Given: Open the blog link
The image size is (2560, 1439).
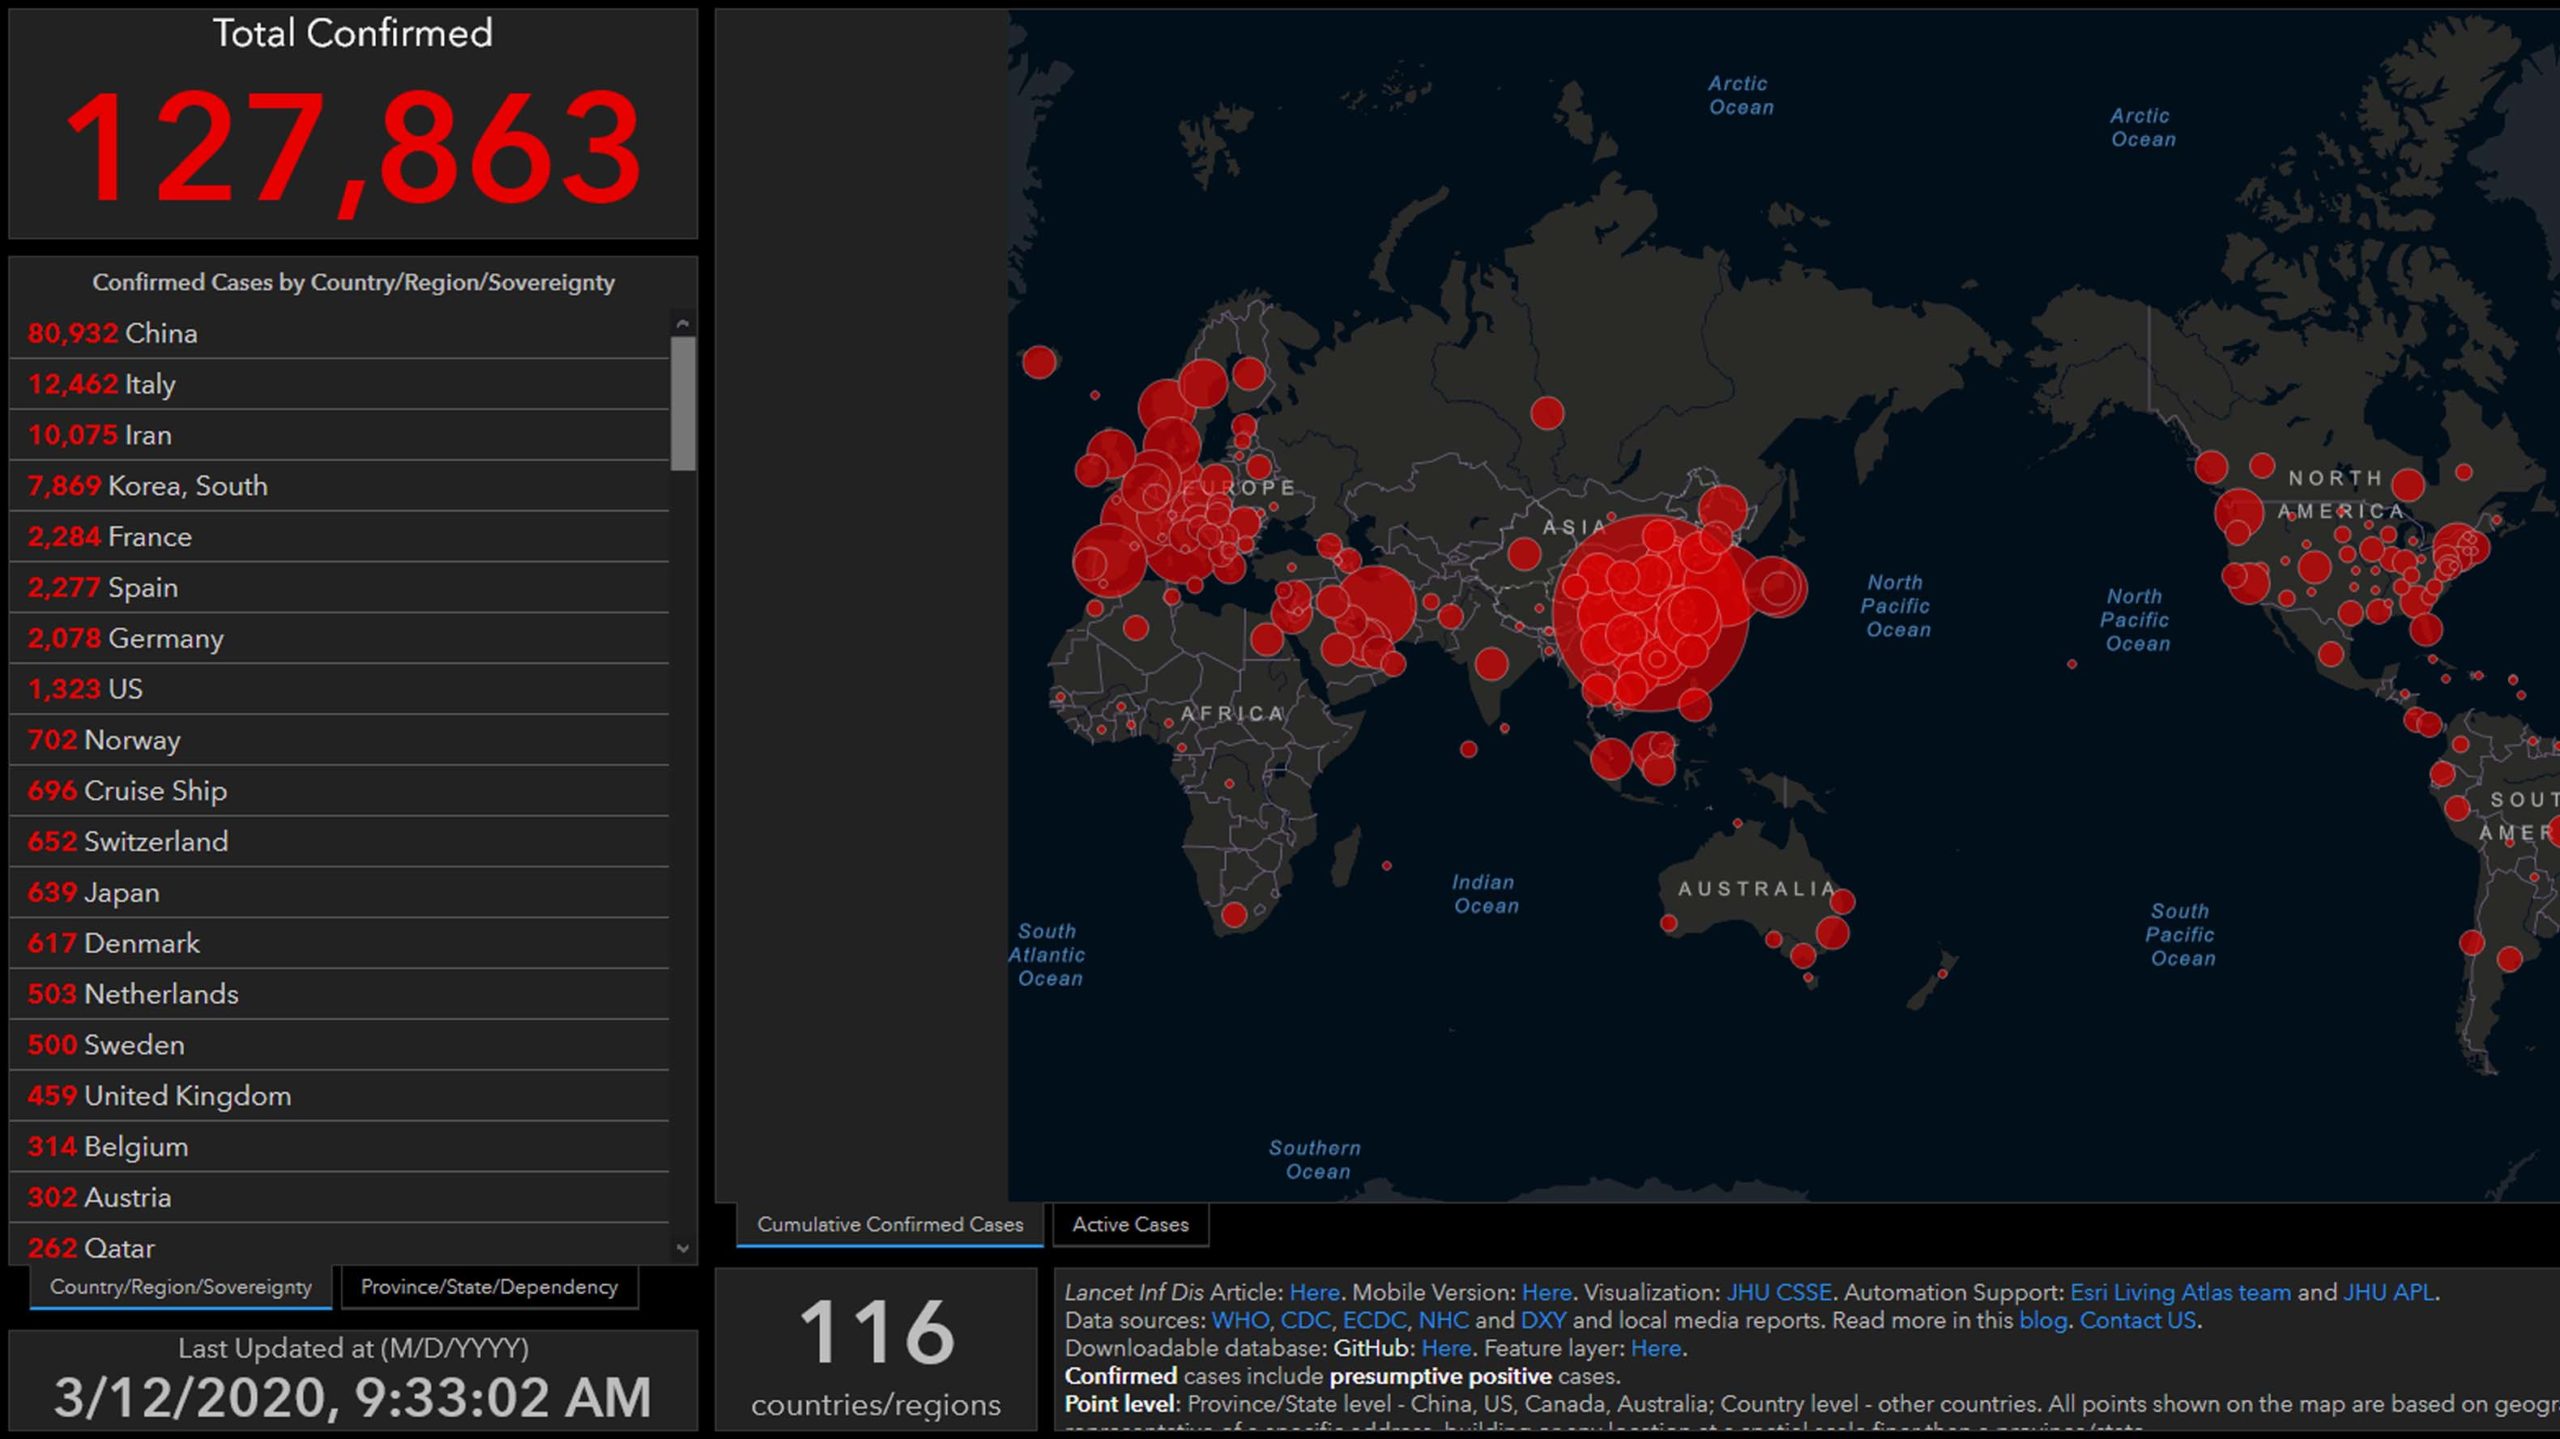Looking at the screenshot, I should click(2043, 1320).
